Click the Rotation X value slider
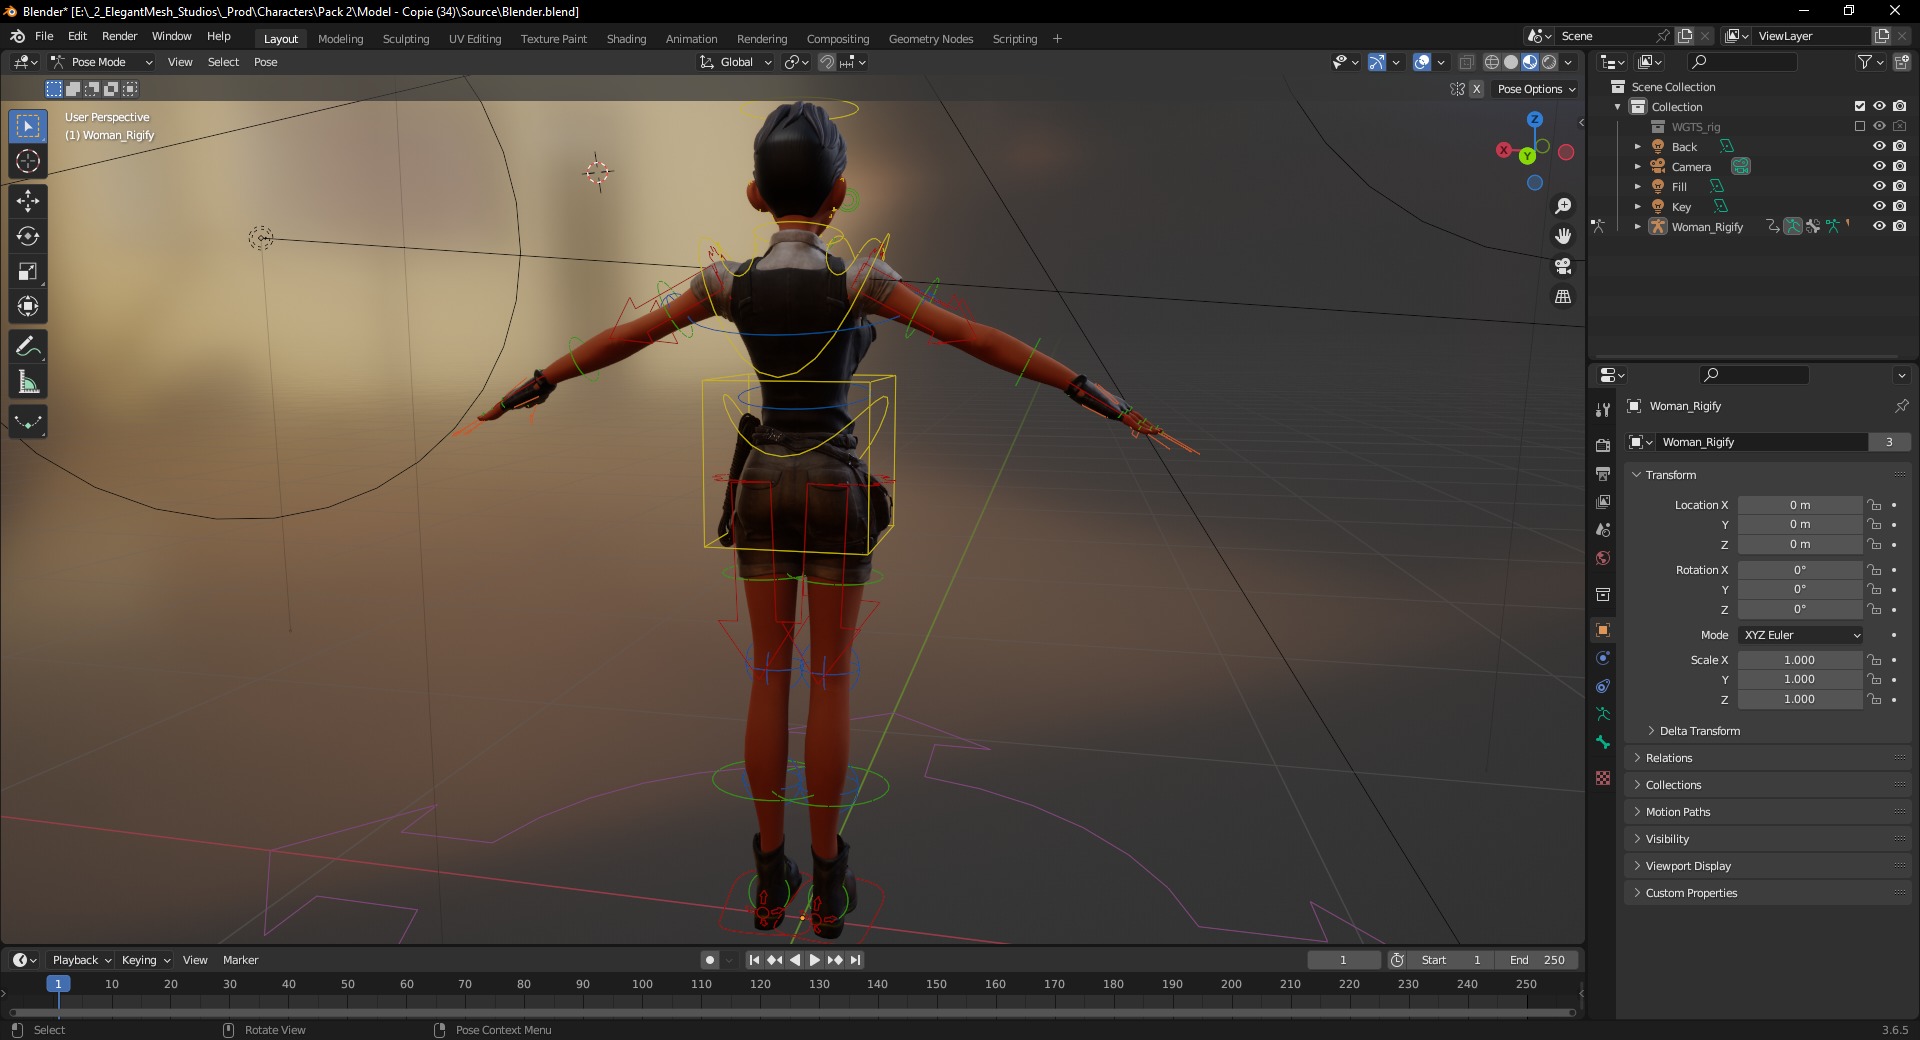The width and height of the screenshot is (1920, 1040). click(1799, 570)
